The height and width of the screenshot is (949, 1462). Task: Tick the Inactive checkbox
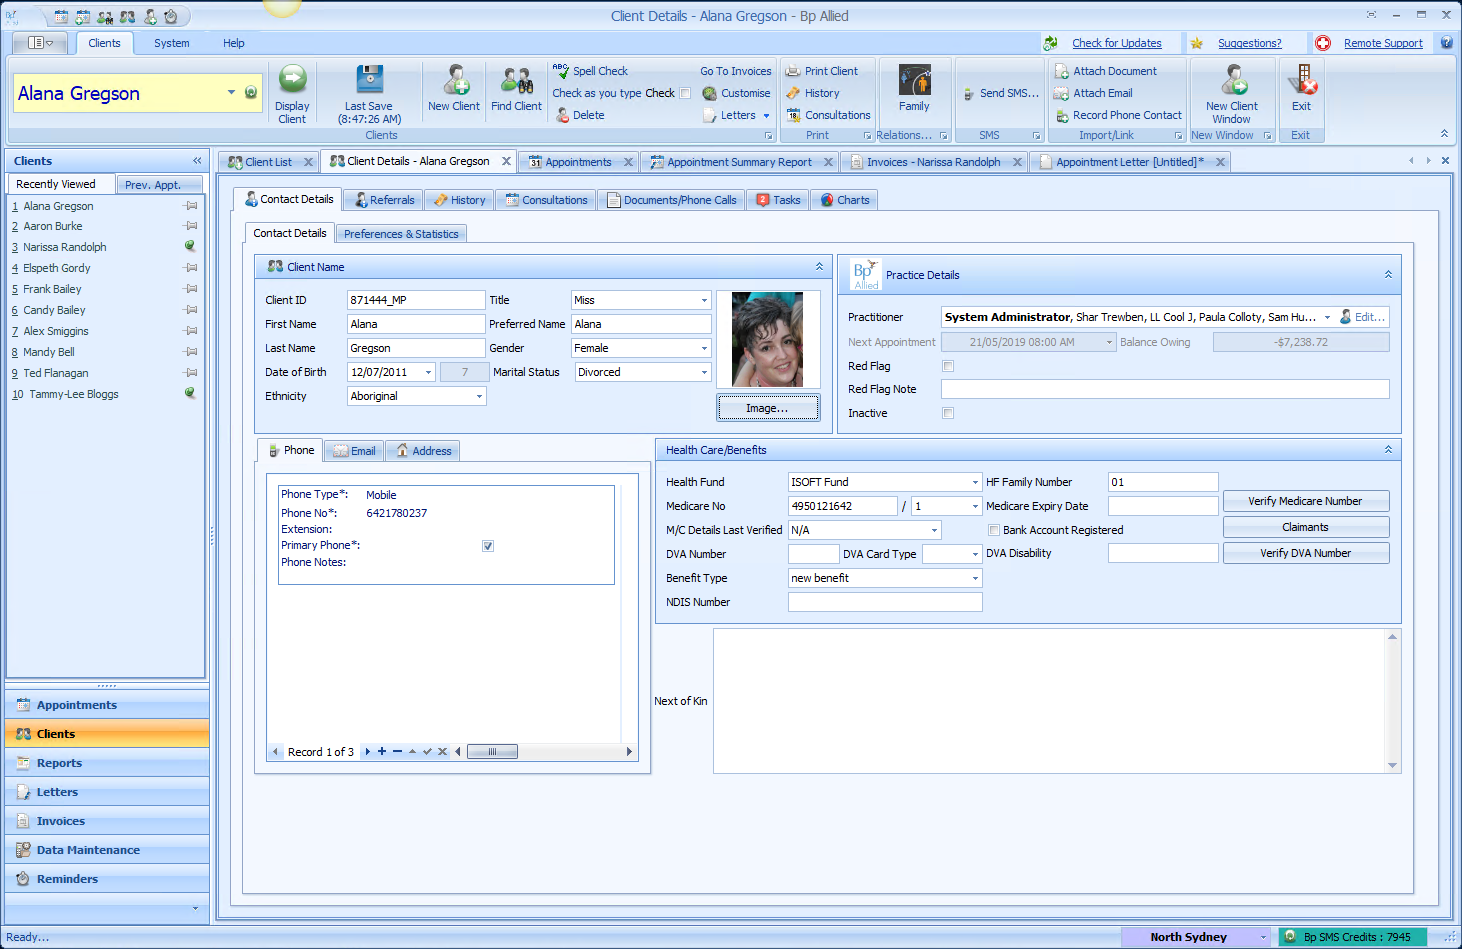[948, 413]
